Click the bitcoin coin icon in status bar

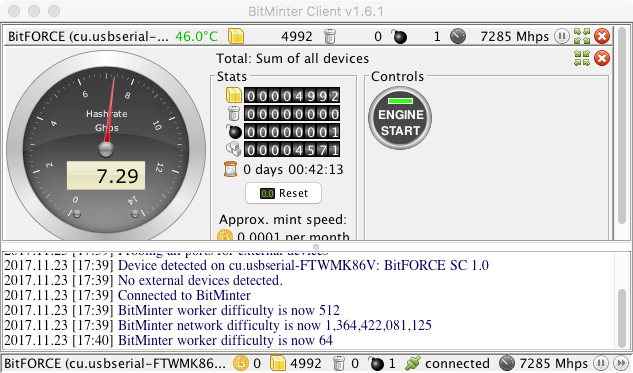(x=241, y=363)
